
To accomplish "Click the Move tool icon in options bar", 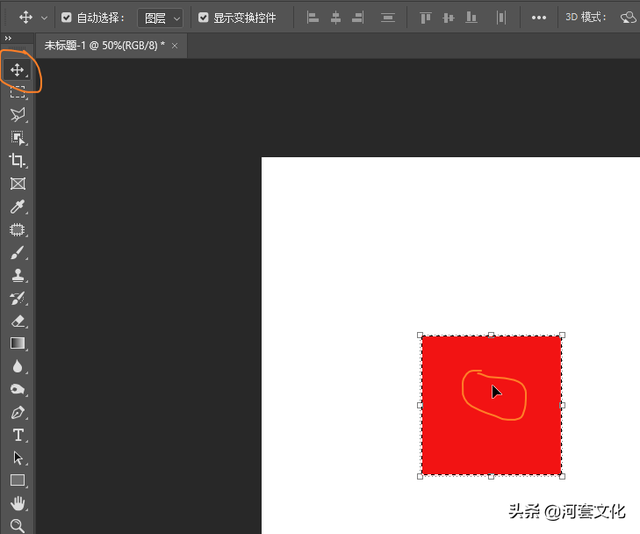I will [26, 18].
